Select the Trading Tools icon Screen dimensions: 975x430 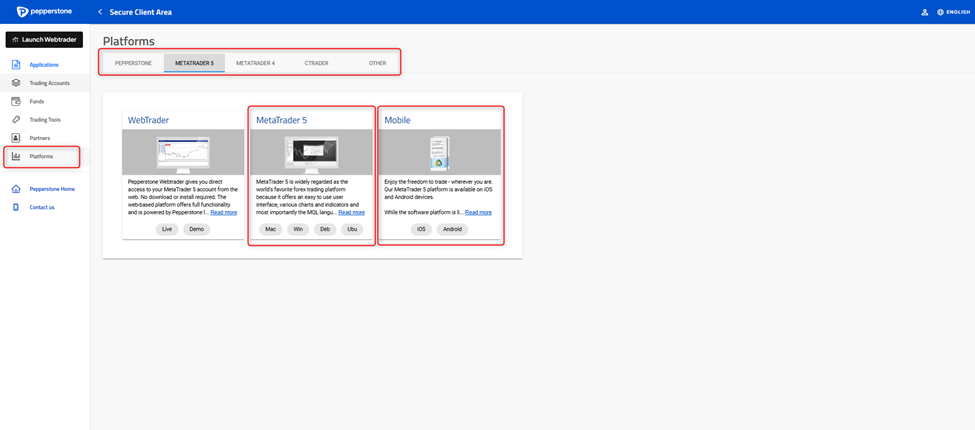pyautogui.click(x=16, y=119)
